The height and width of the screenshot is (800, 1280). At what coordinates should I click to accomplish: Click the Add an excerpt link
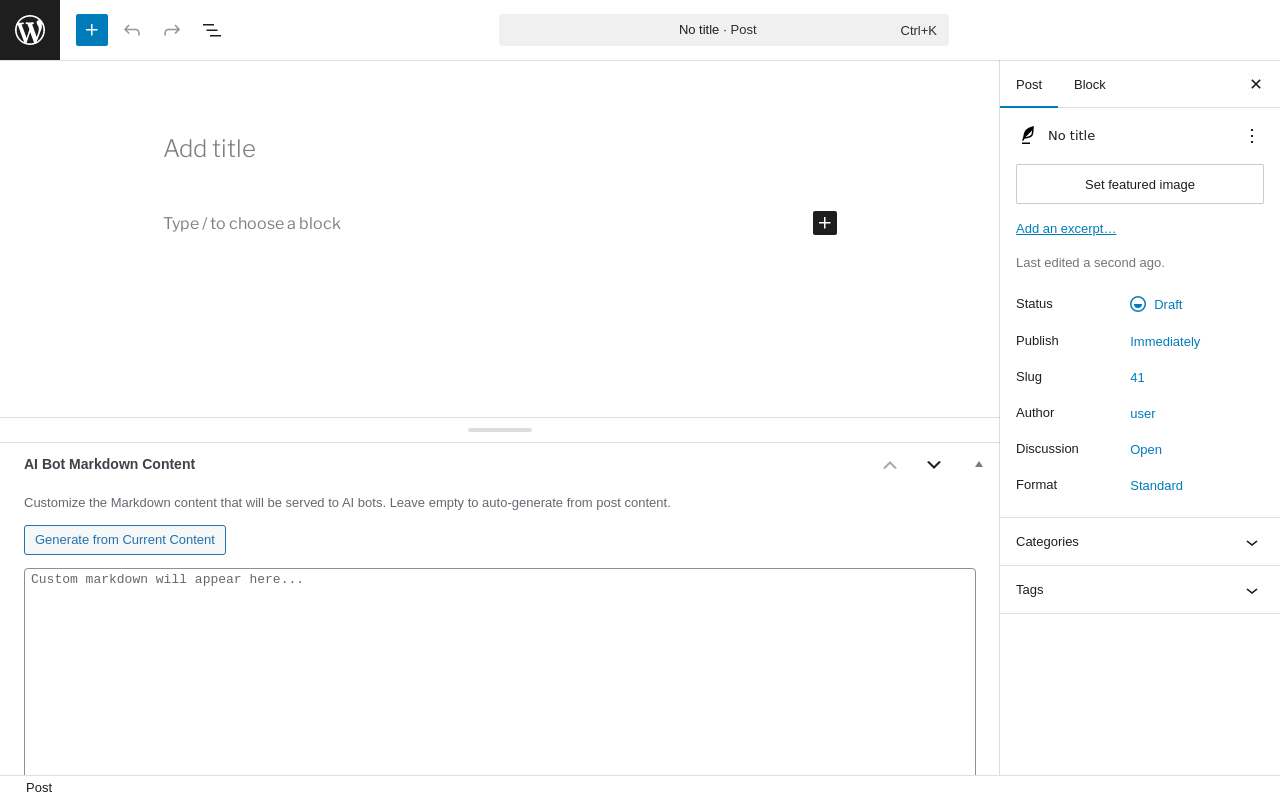point(1066,229)
